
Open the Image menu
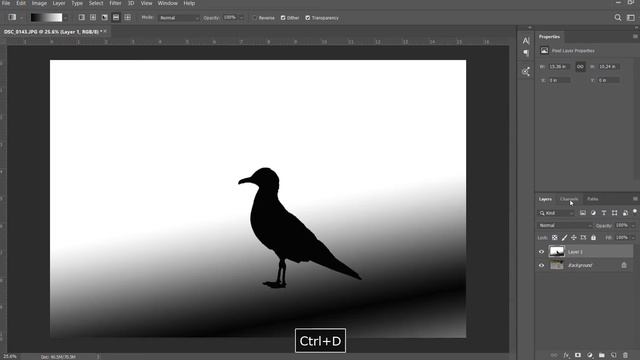pos(39,3)
